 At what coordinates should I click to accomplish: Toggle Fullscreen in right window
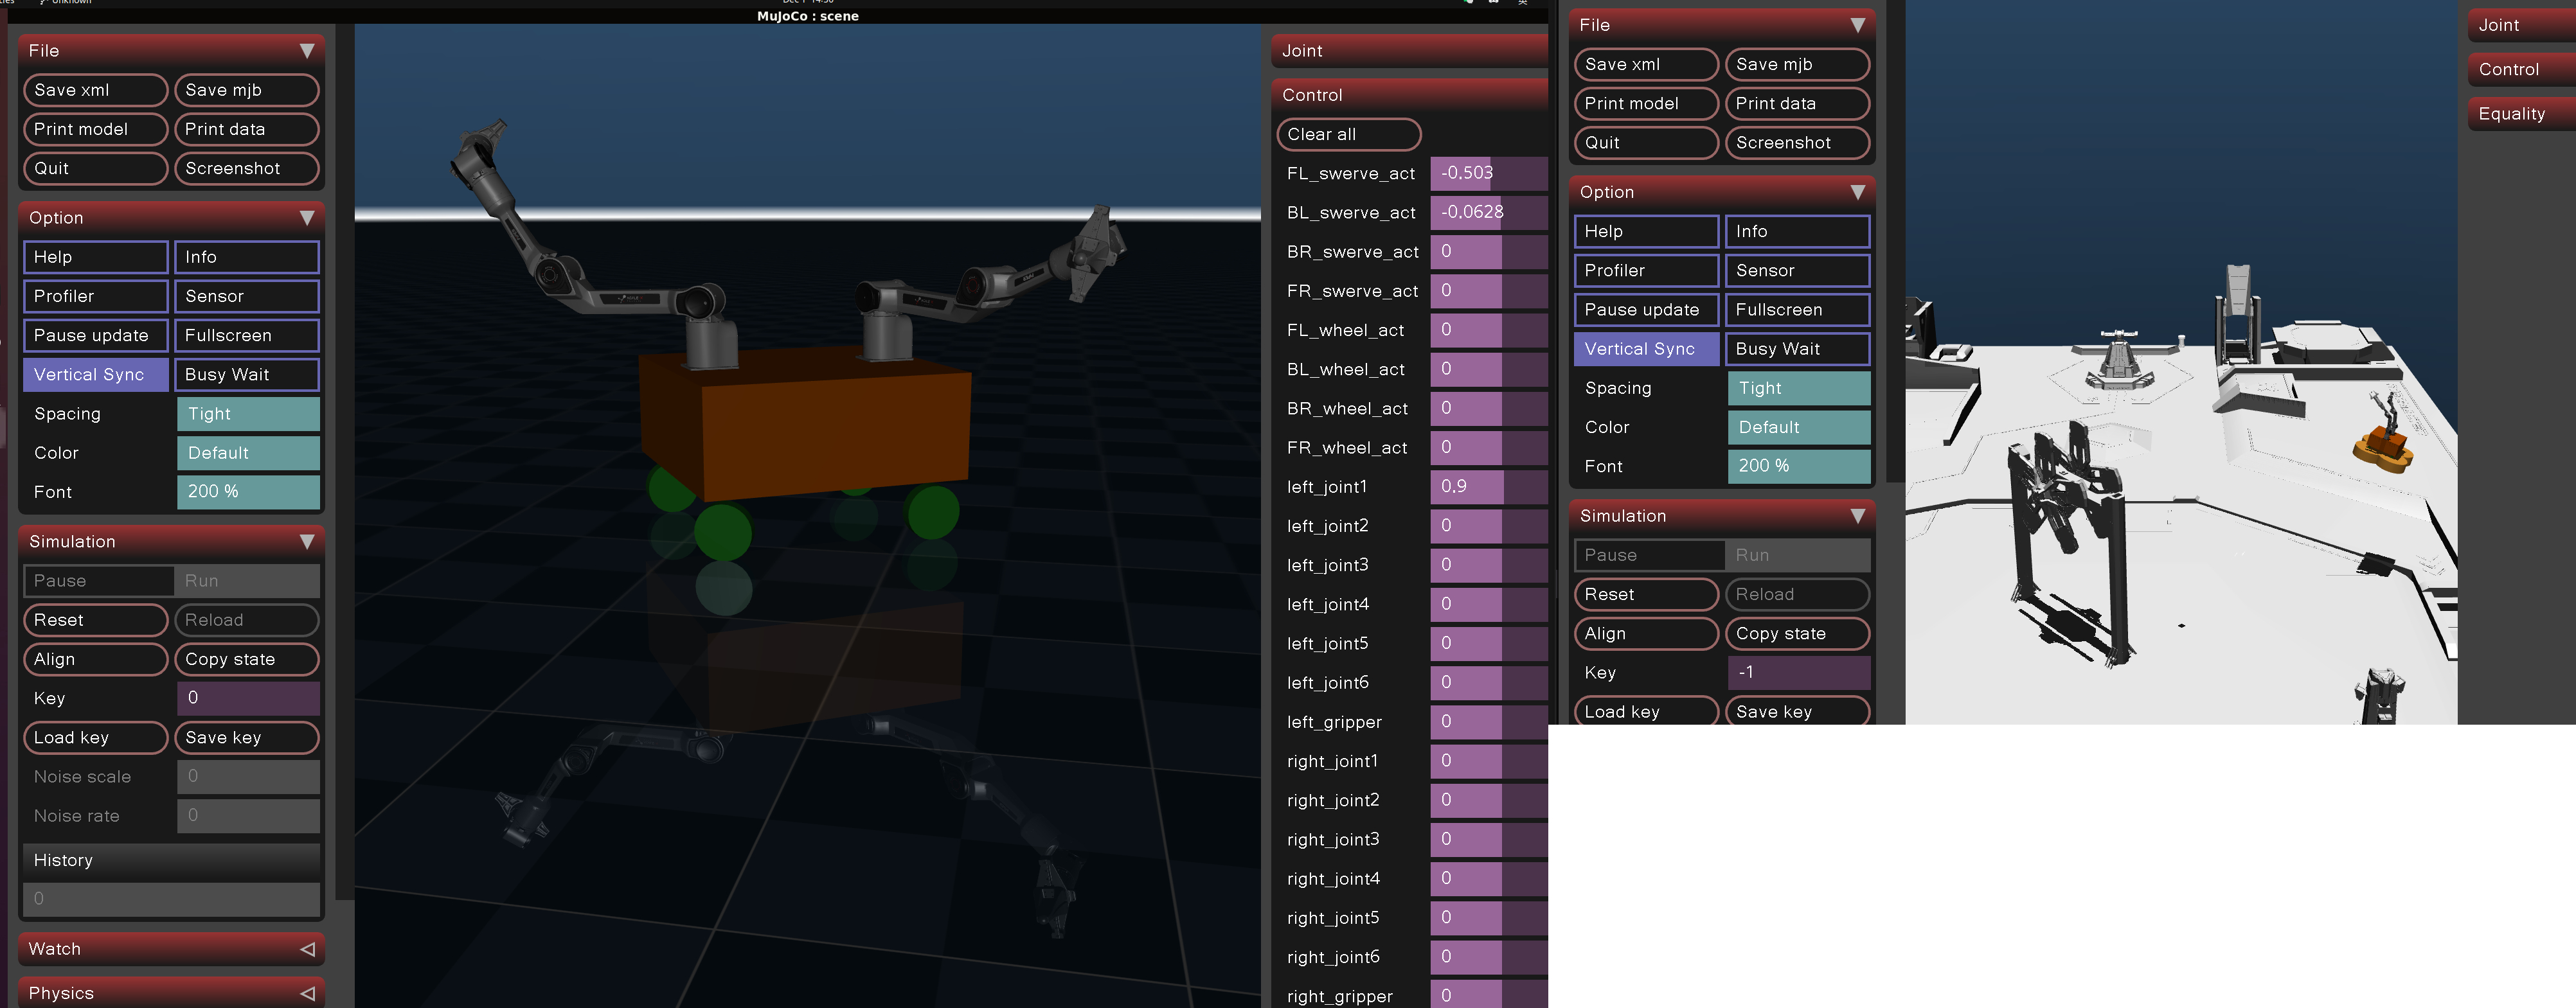click(1798, 310)
